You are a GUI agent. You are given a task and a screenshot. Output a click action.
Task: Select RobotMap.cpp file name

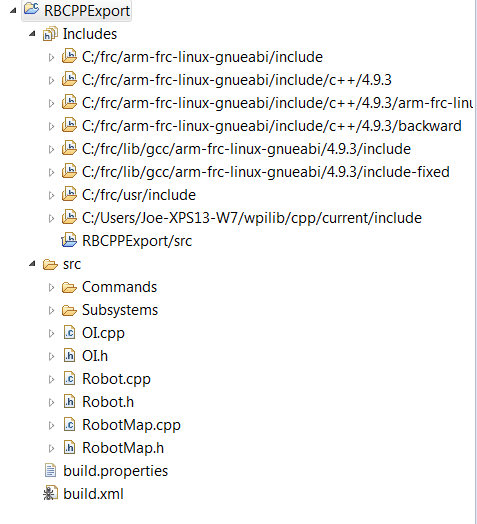coord(131,425)
